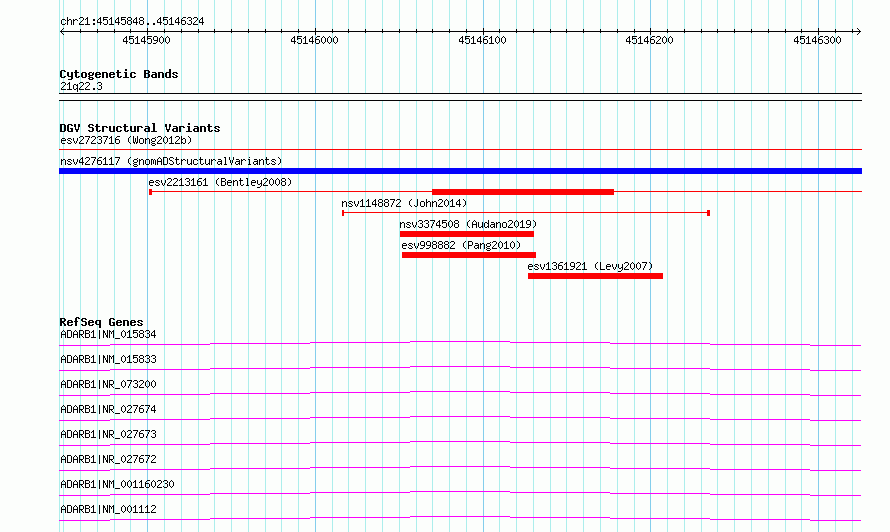Open ADARB1|NM_001112 transcript

coord(108,509)
